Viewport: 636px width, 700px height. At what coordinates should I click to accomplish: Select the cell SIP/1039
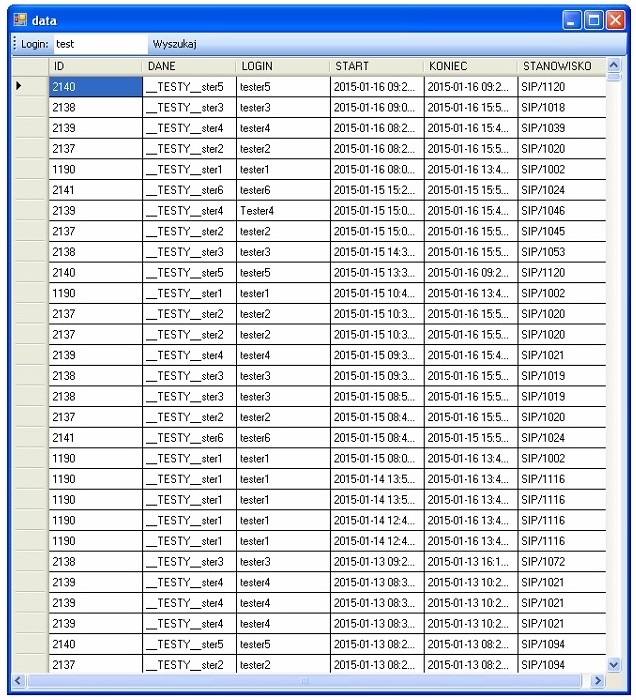pyautogui.click(x=561, y=128)
